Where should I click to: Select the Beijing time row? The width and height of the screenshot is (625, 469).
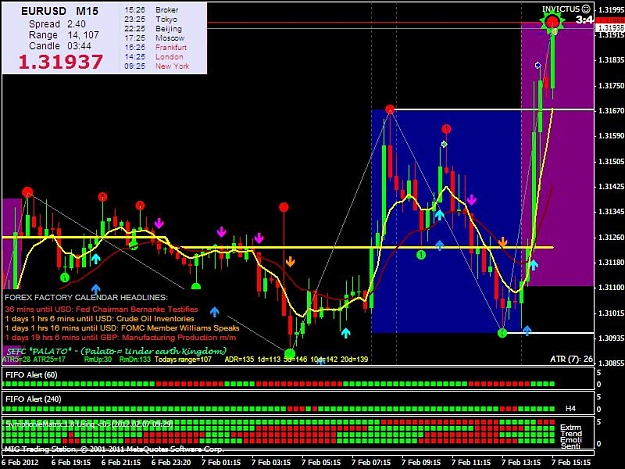153,29
